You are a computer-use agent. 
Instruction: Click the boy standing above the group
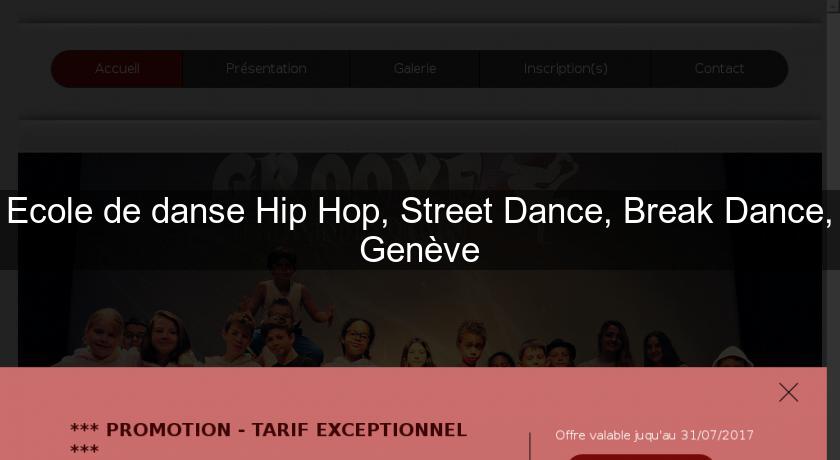point(284,286)
